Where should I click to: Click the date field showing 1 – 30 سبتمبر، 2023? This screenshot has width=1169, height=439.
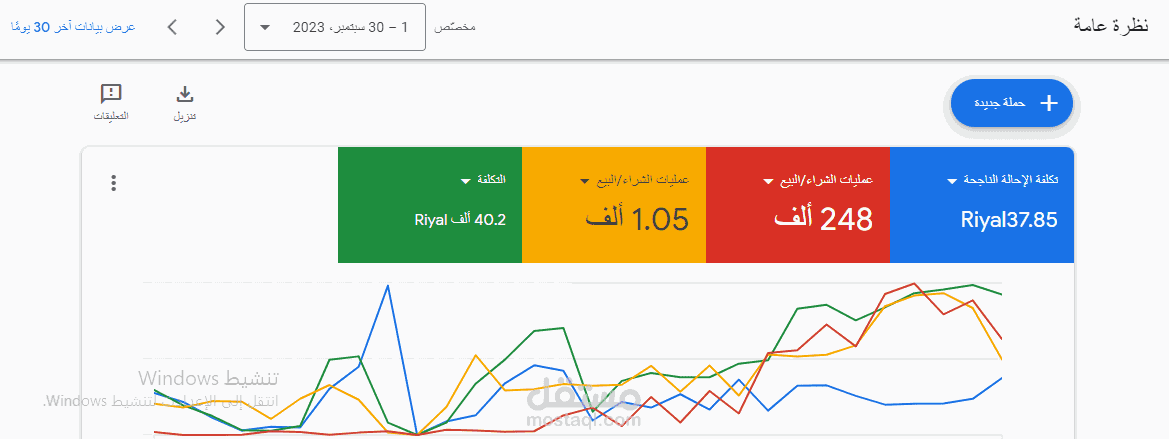coord(335,28)
